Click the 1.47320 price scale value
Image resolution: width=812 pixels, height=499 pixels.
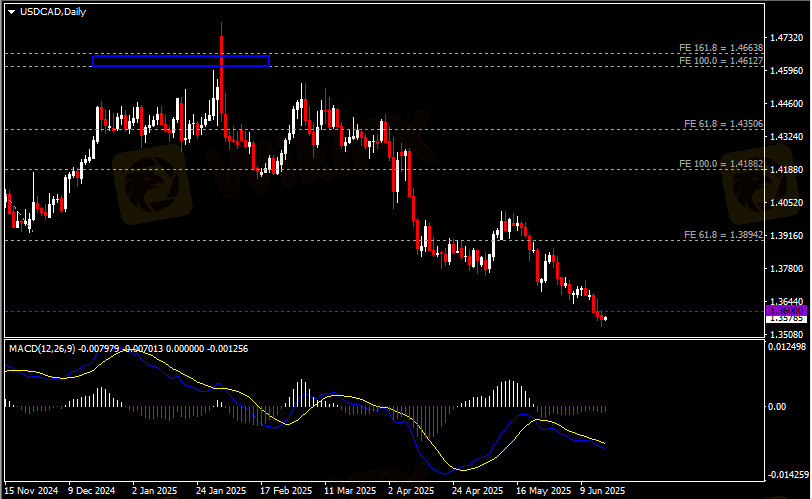pyautogui.click(x=787, y=38)
